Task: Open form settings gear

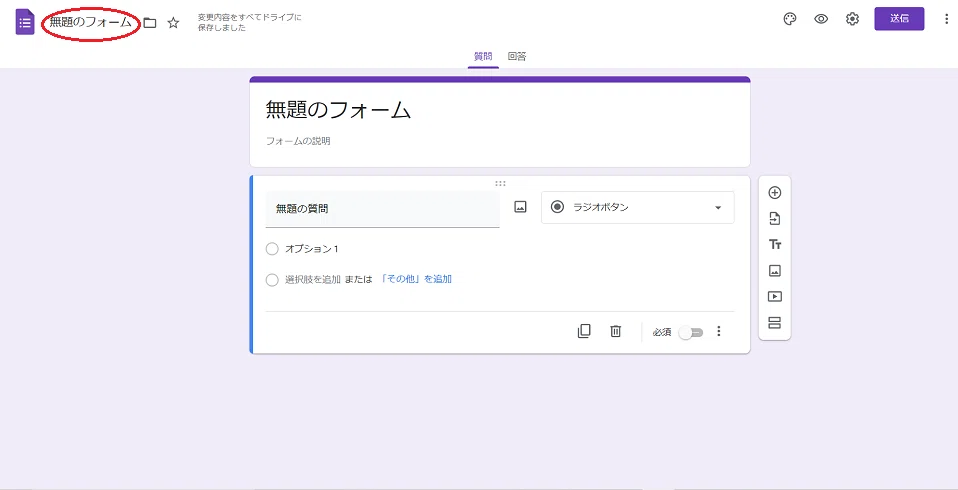Action: 852,19
